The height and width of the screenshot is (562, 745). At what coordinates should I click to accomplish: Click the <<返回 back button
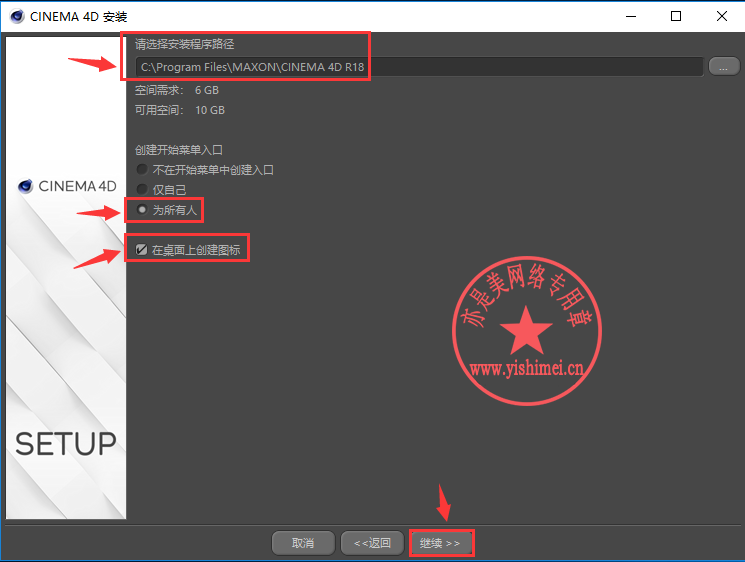pos(372,543)
